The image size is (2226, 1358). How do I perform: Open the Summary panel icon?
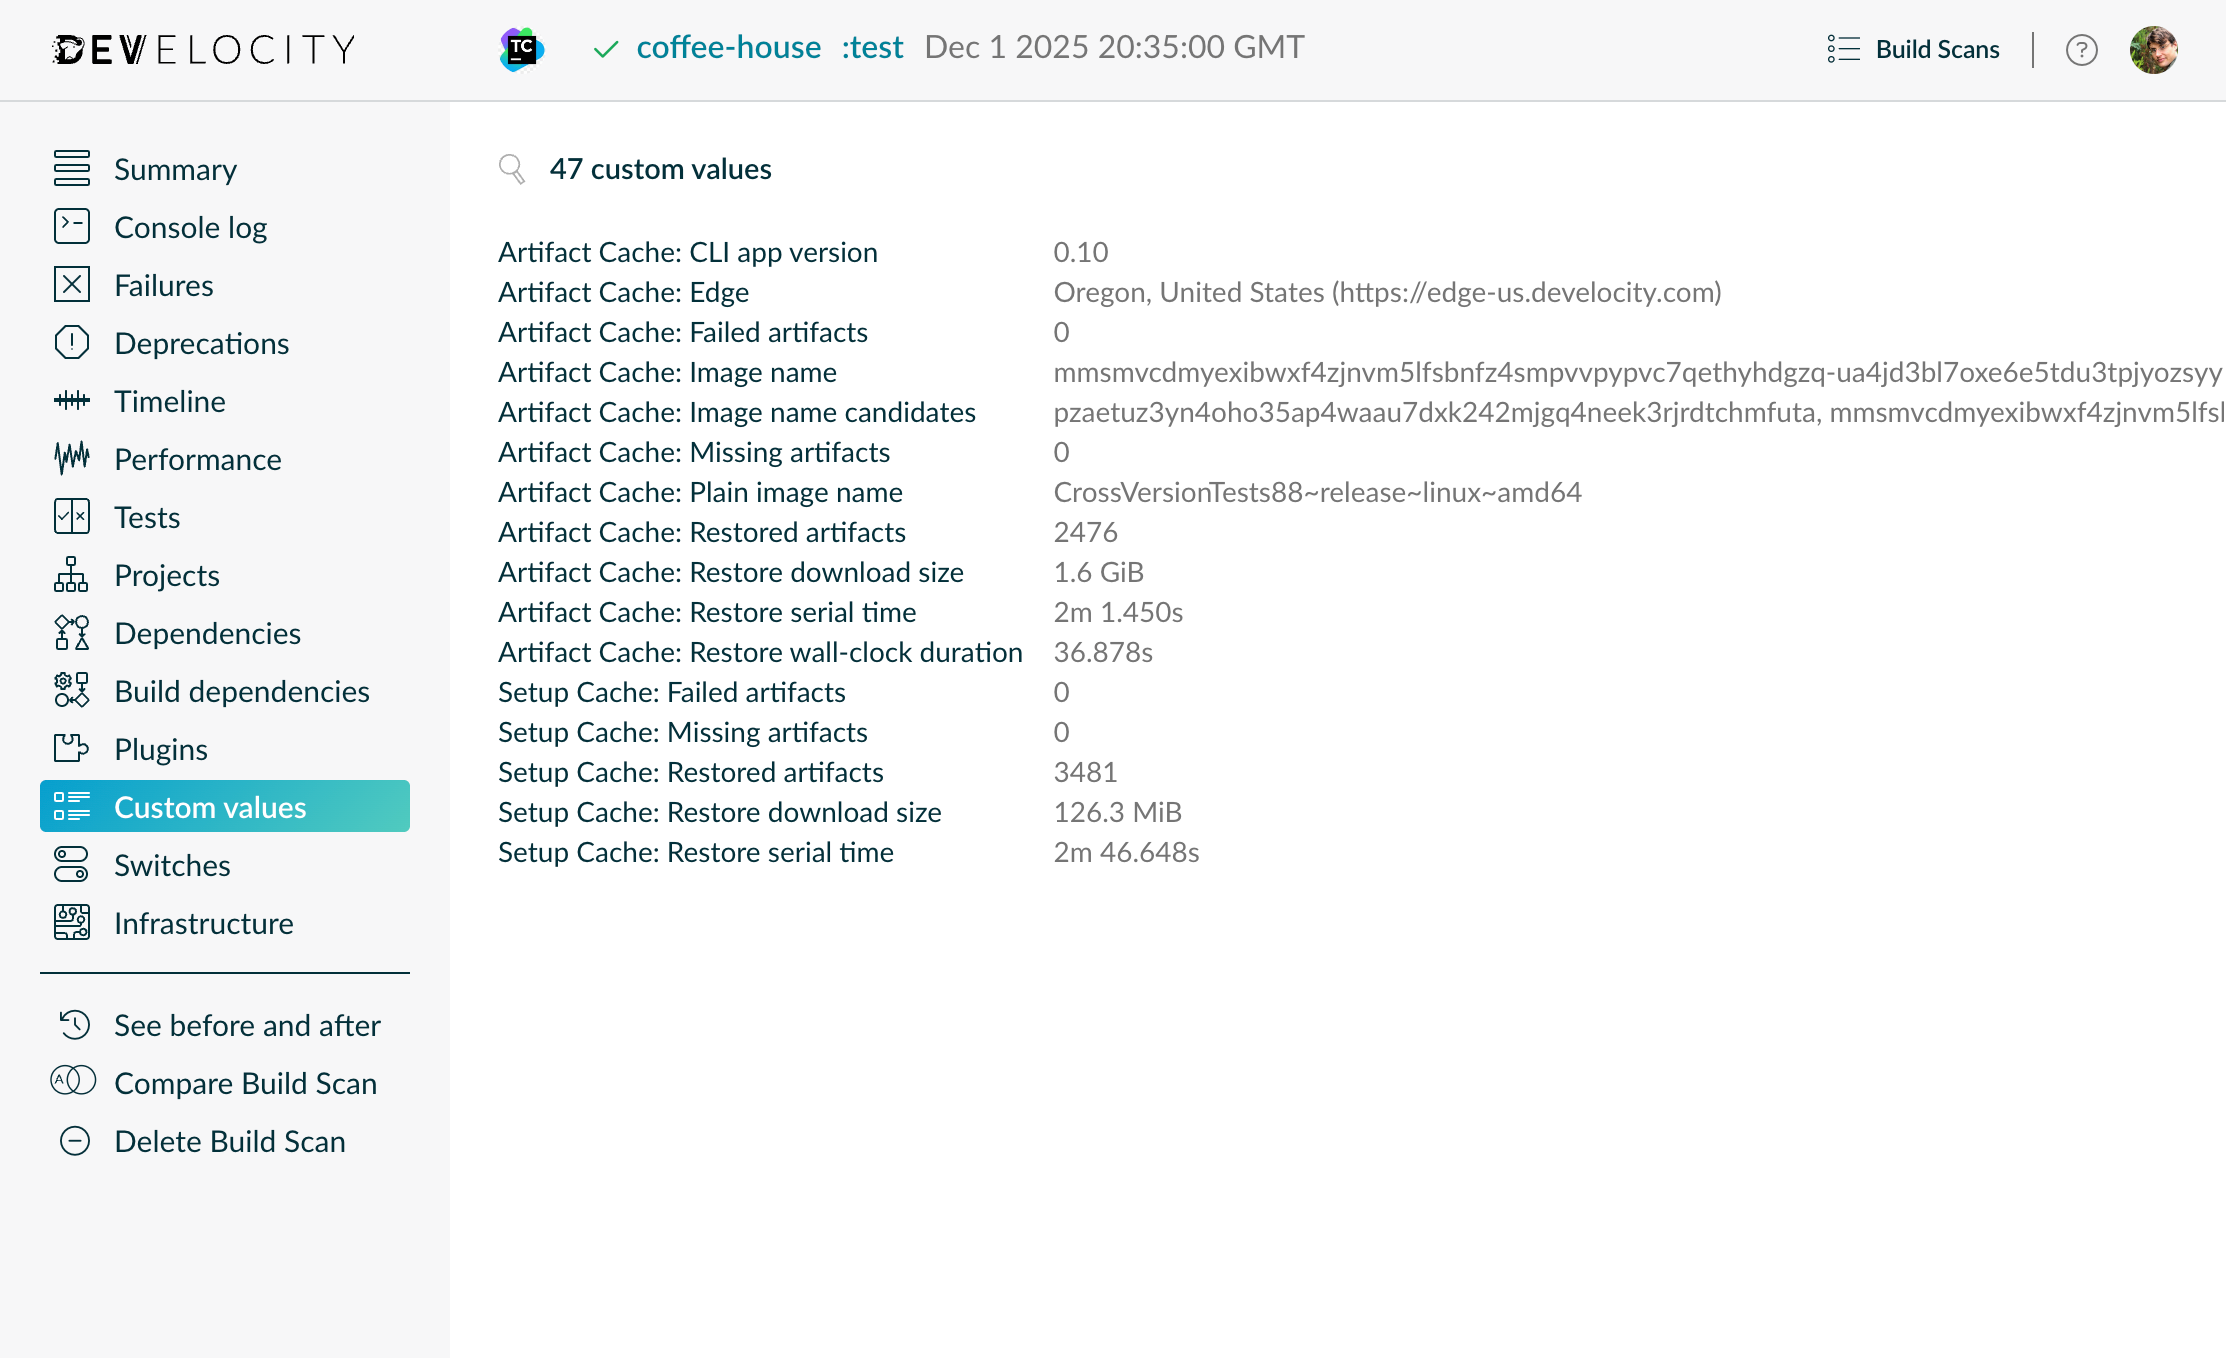[x=71, y=168]
